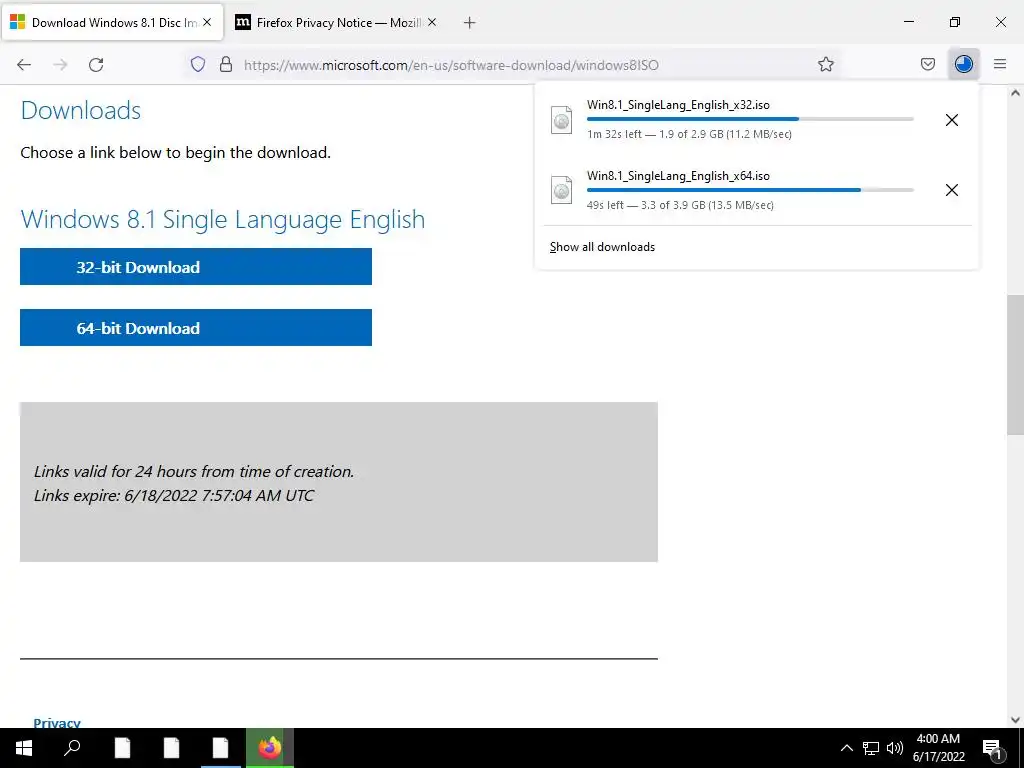1024x768 pixels.
Task: Cancel the x64.iso download
Action: (x=952, y=190)
